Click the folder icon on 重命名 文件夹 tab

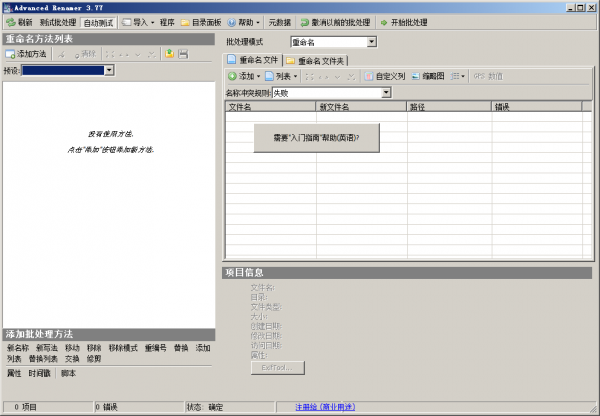pyautogui.click(x=291, y=61)
